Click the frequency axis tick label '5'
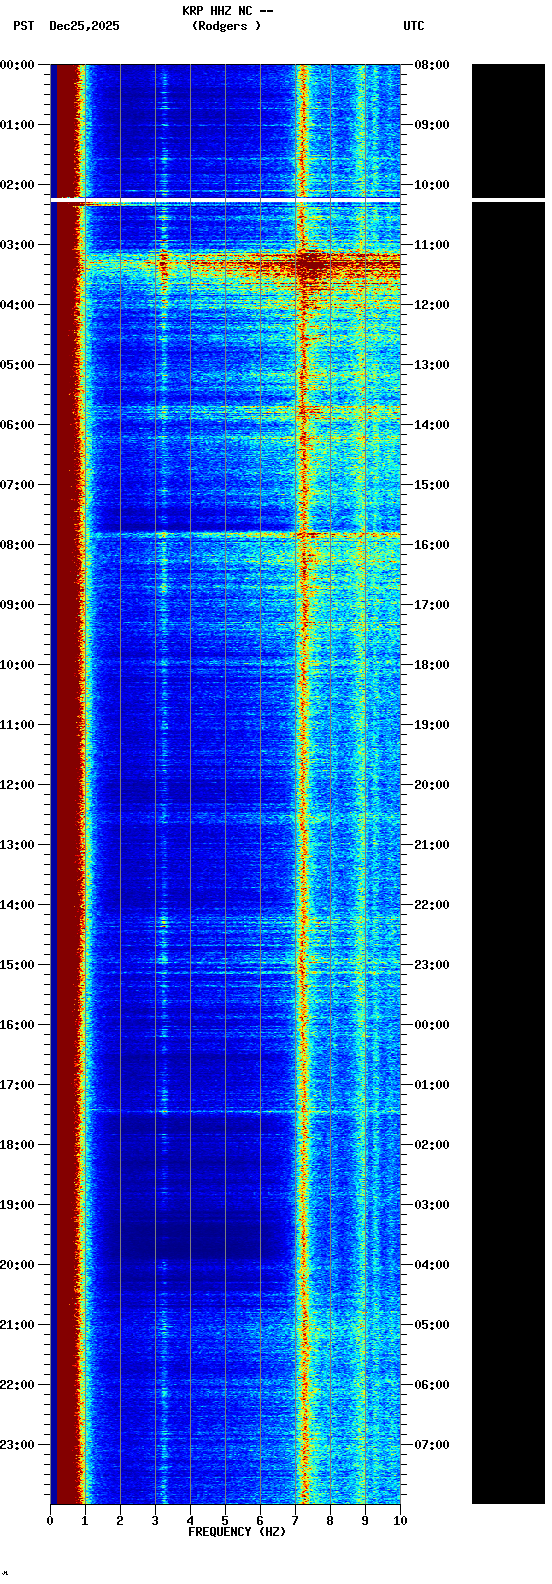The height and width of the screenshot is (1584, 552). [x=225, y=1521]
